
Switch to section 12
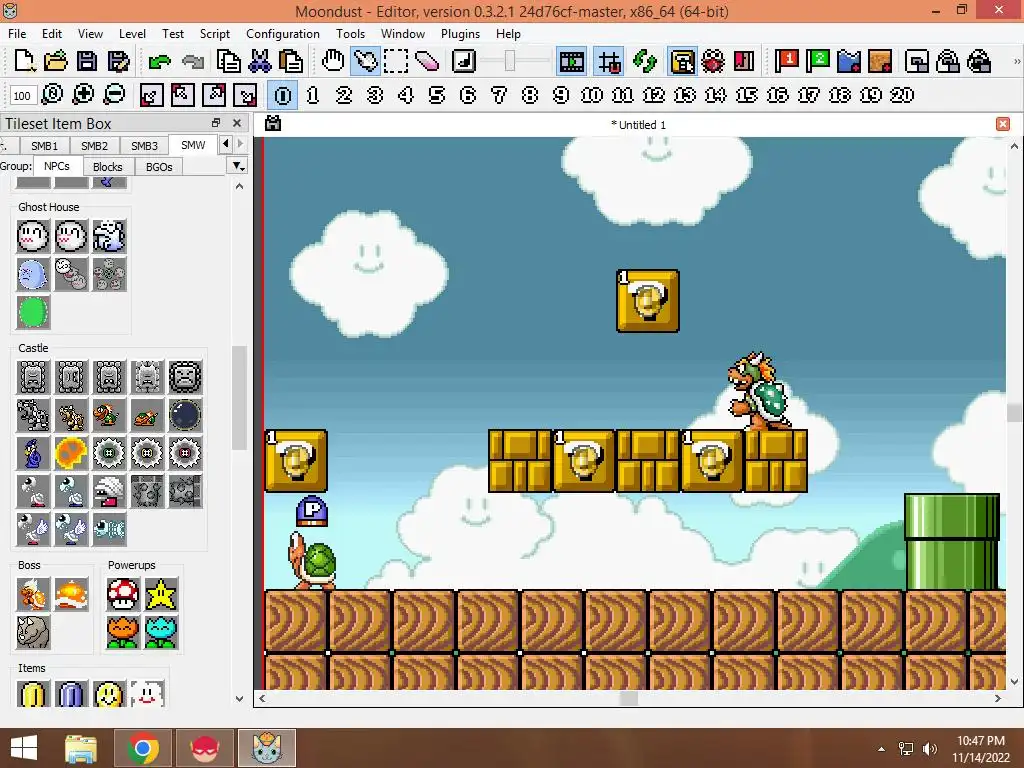coord(654,95)
